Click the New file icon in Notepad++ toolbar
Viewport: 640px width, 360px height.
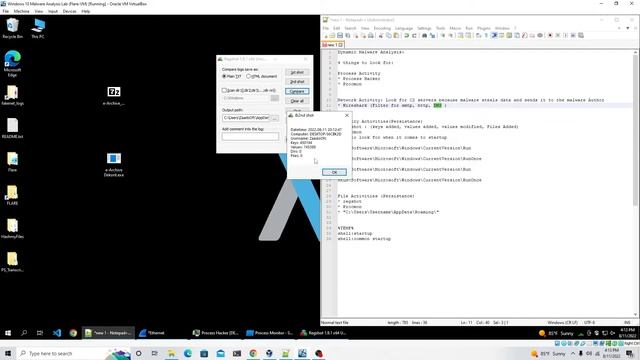(326, 36)
